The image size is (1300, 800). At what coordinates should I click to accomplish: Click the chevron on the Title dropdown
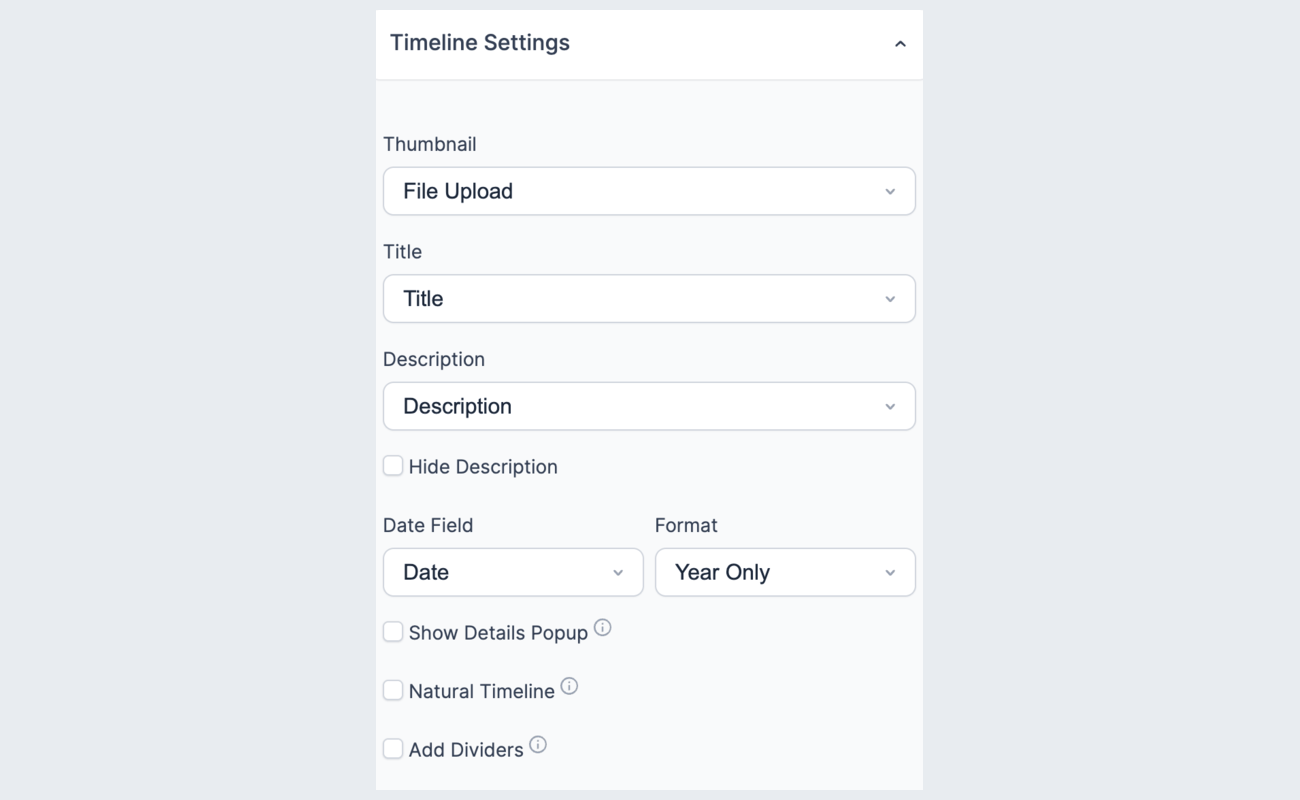pyautogui.click(x=891, y=298)
